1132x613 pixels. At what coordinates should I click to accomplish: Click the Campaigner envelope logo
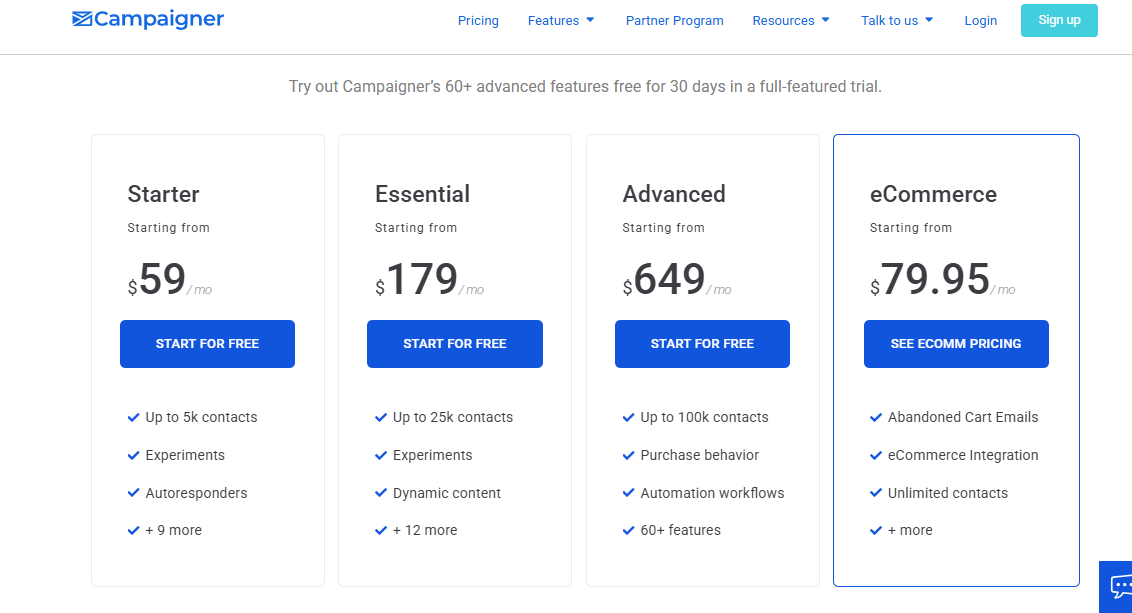click(83, 20)
